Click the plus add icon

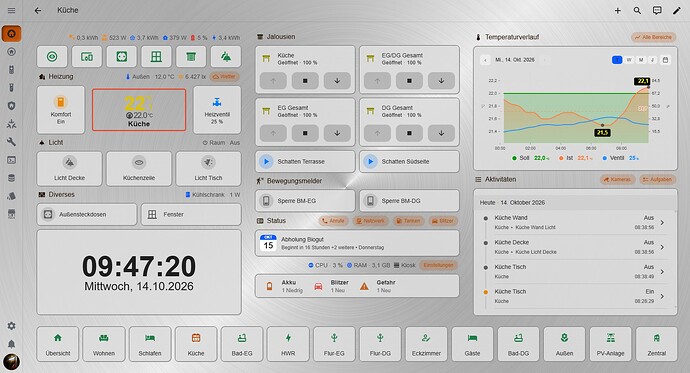click(617, 11)
